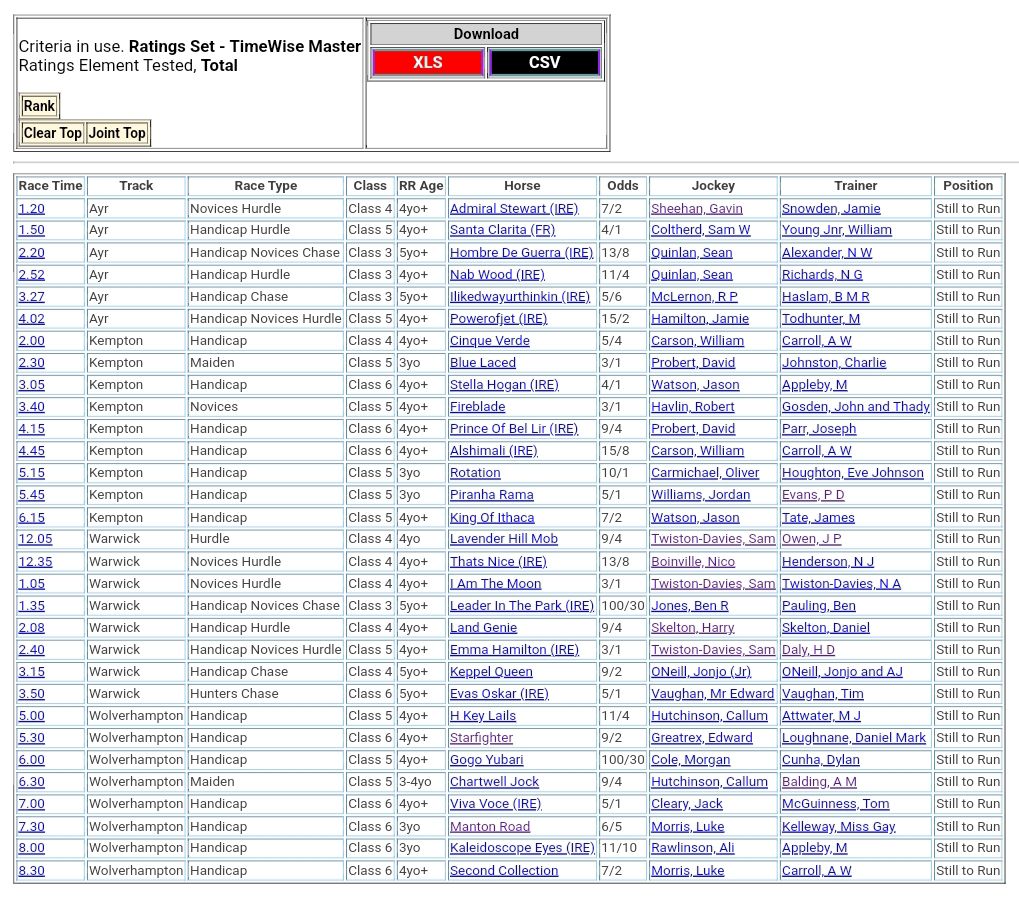Click the Joint Top button

point(117,133)
